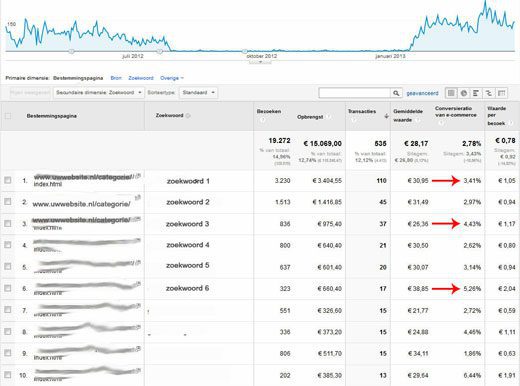This screenshot has height=386, width=520.
Task: Open row 1 landing page external link icon
Action: point(138,175)
